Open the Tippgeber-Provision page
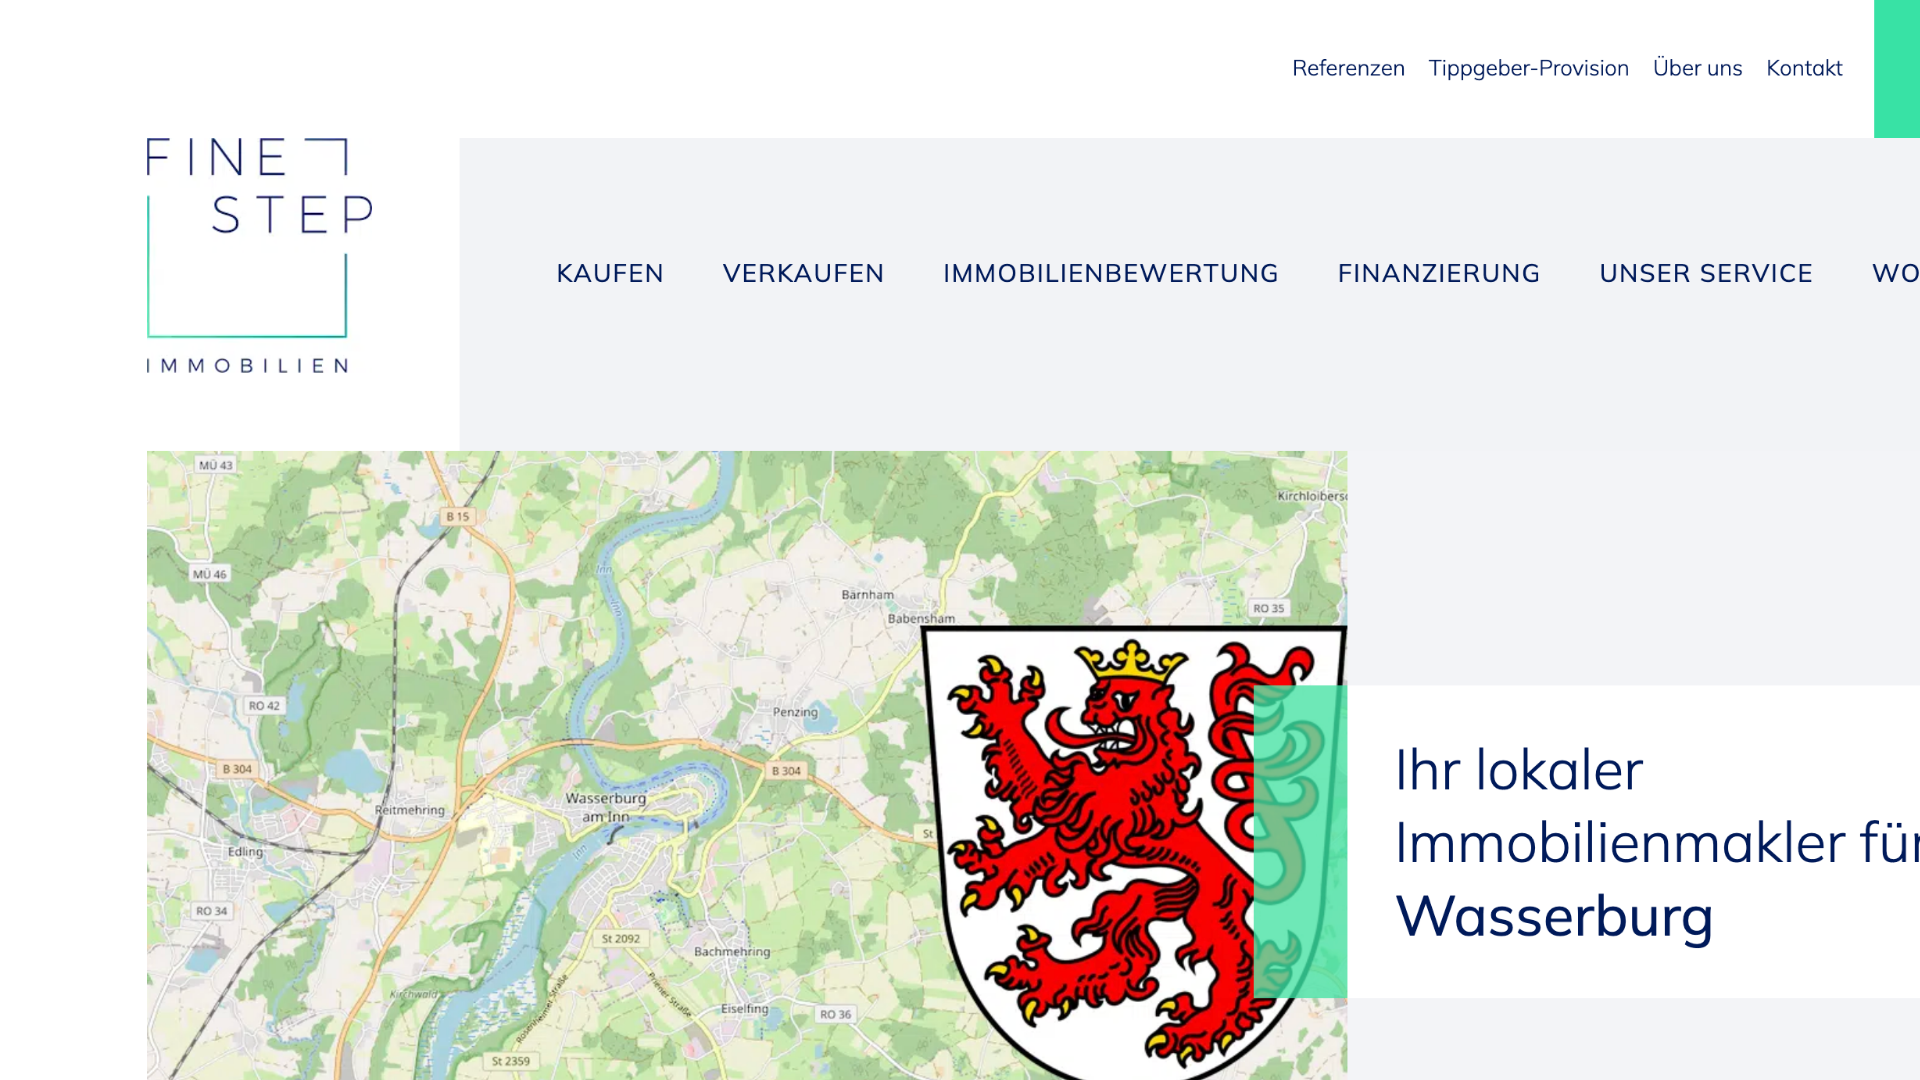Image resolution: width=1920 pixels, height=1080 pixels. pyautogui.click(x=1528, y=68)
